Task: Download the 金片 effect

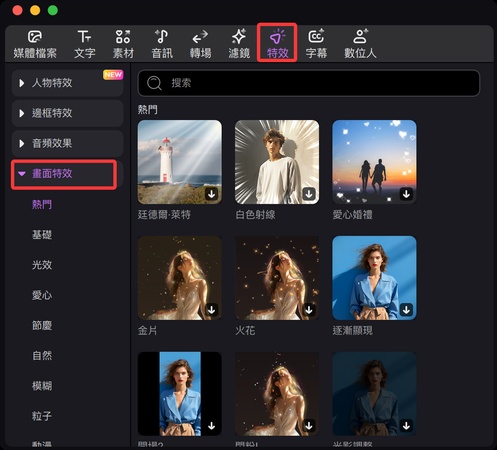Action: (212, 310)
